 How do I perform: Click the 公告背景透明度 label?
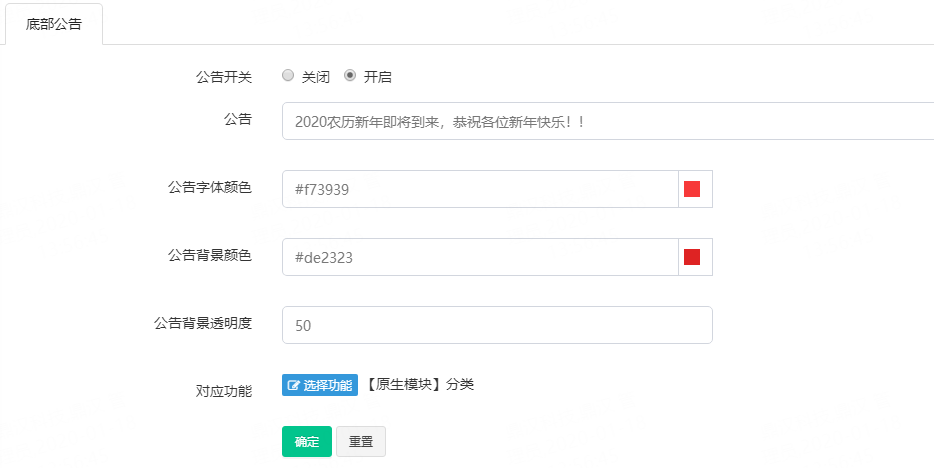click(203, 323)
